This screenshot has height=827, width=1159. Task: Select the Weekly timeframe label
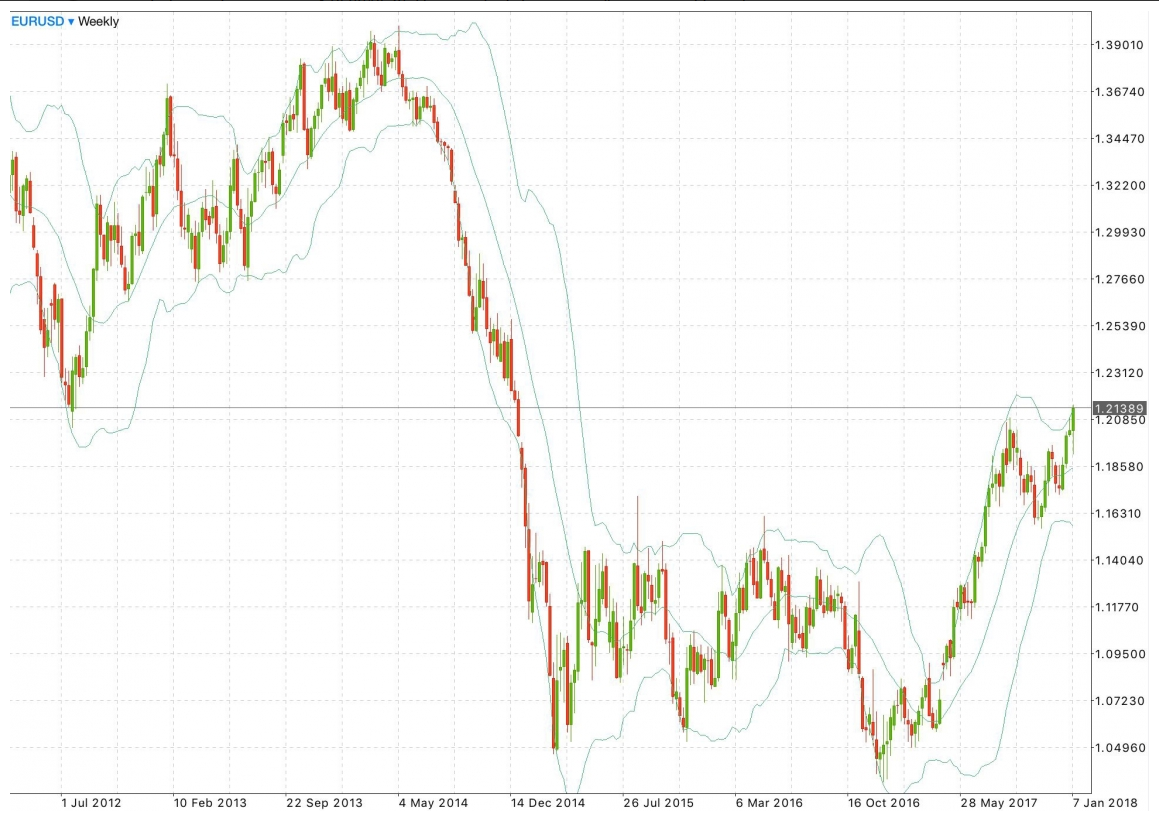coord(98,21)
